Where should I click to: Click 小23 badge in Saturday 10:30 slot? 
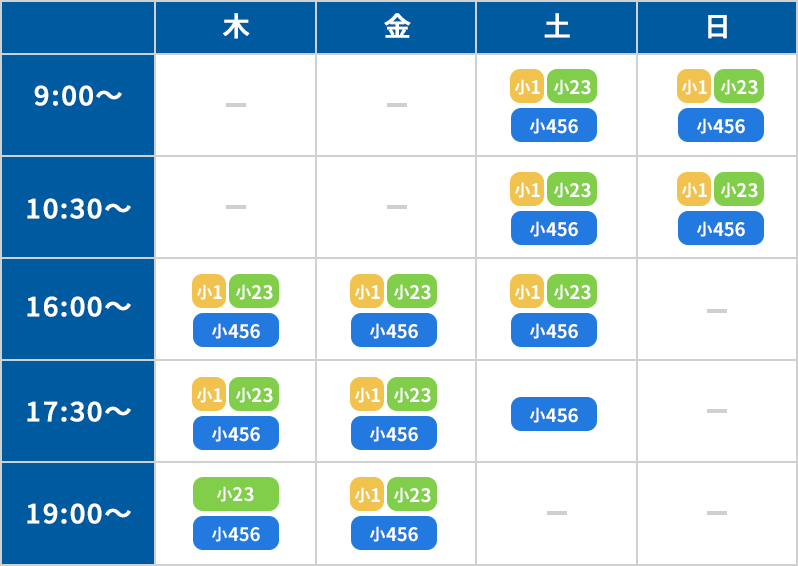572,189
